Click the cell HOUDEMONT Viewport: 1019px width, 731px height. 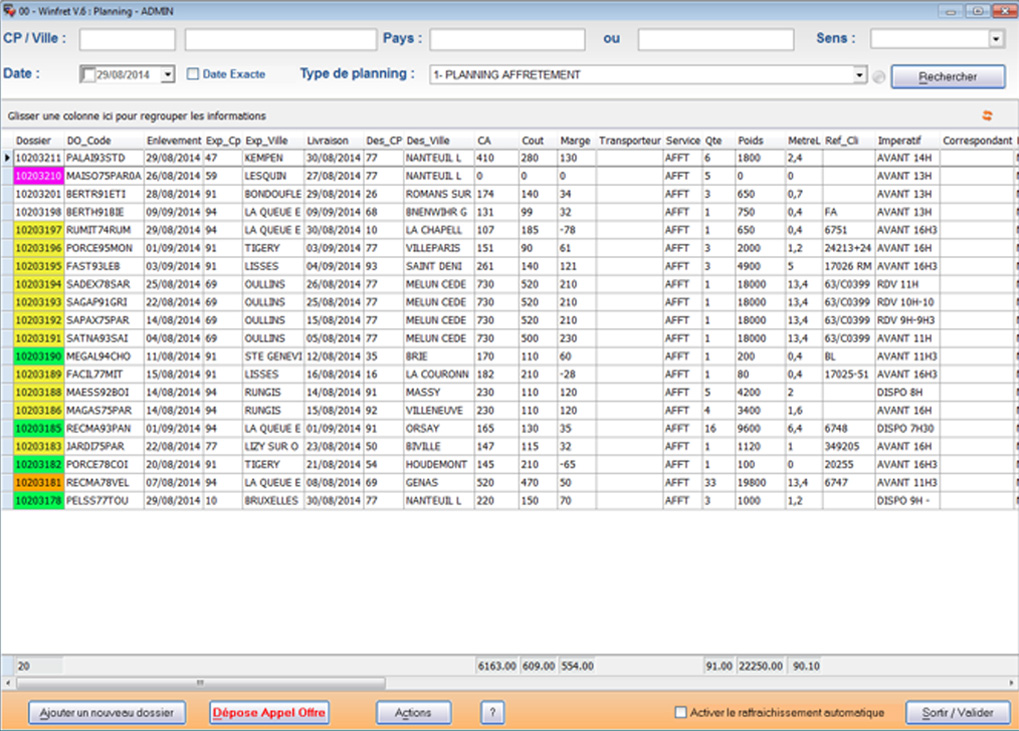click(x=439, y=465)
